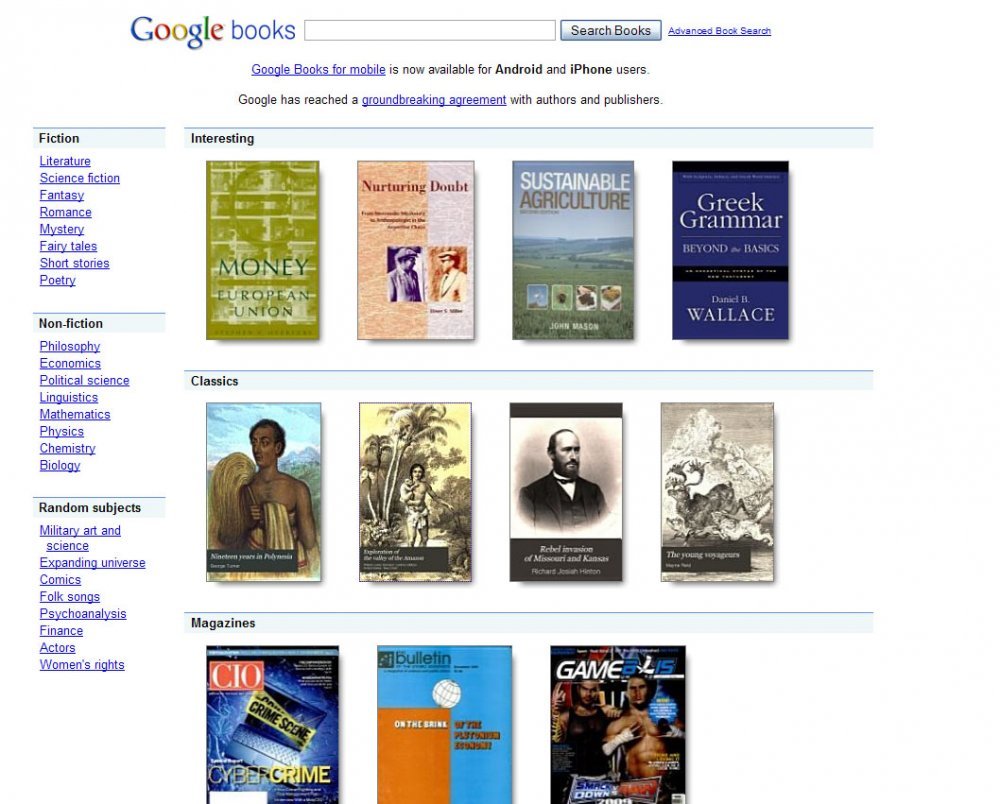Viewport: 1000px width, 804px height.
Task: Browse the Science fiction category
Action: (80, 179)
